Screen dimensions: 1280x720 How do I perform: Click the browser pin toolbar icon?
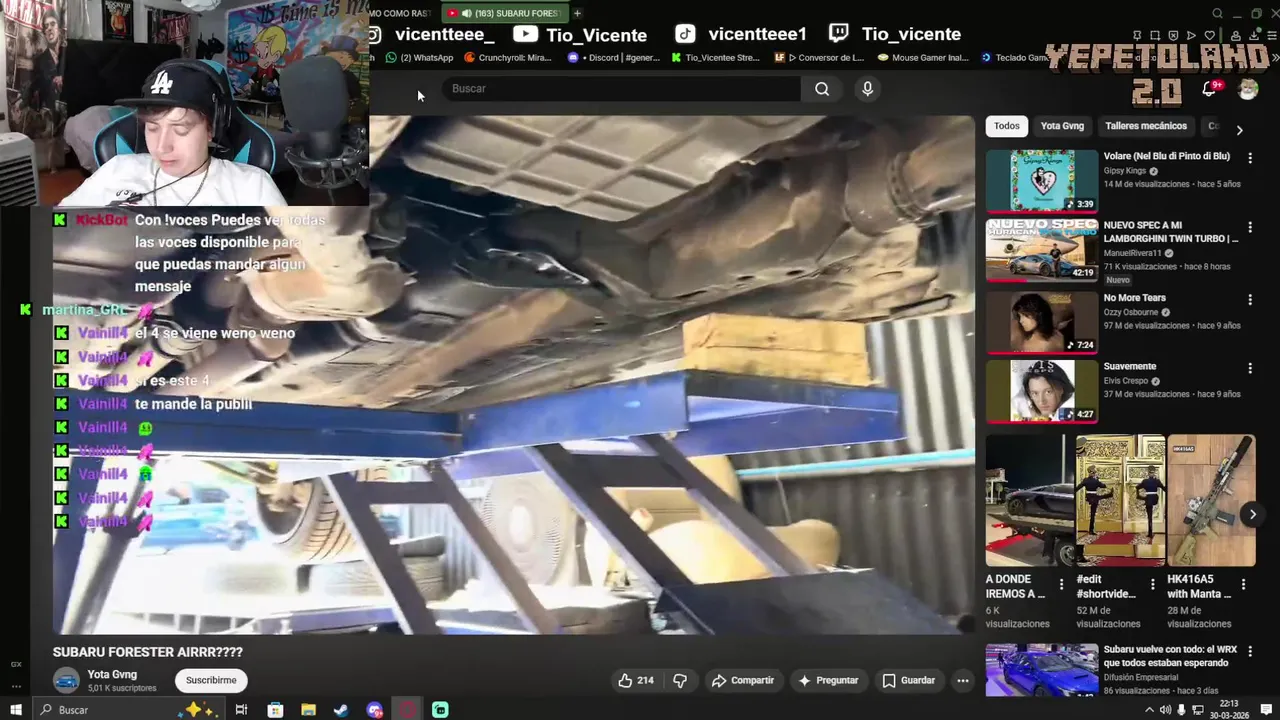tap(1137, 36)
